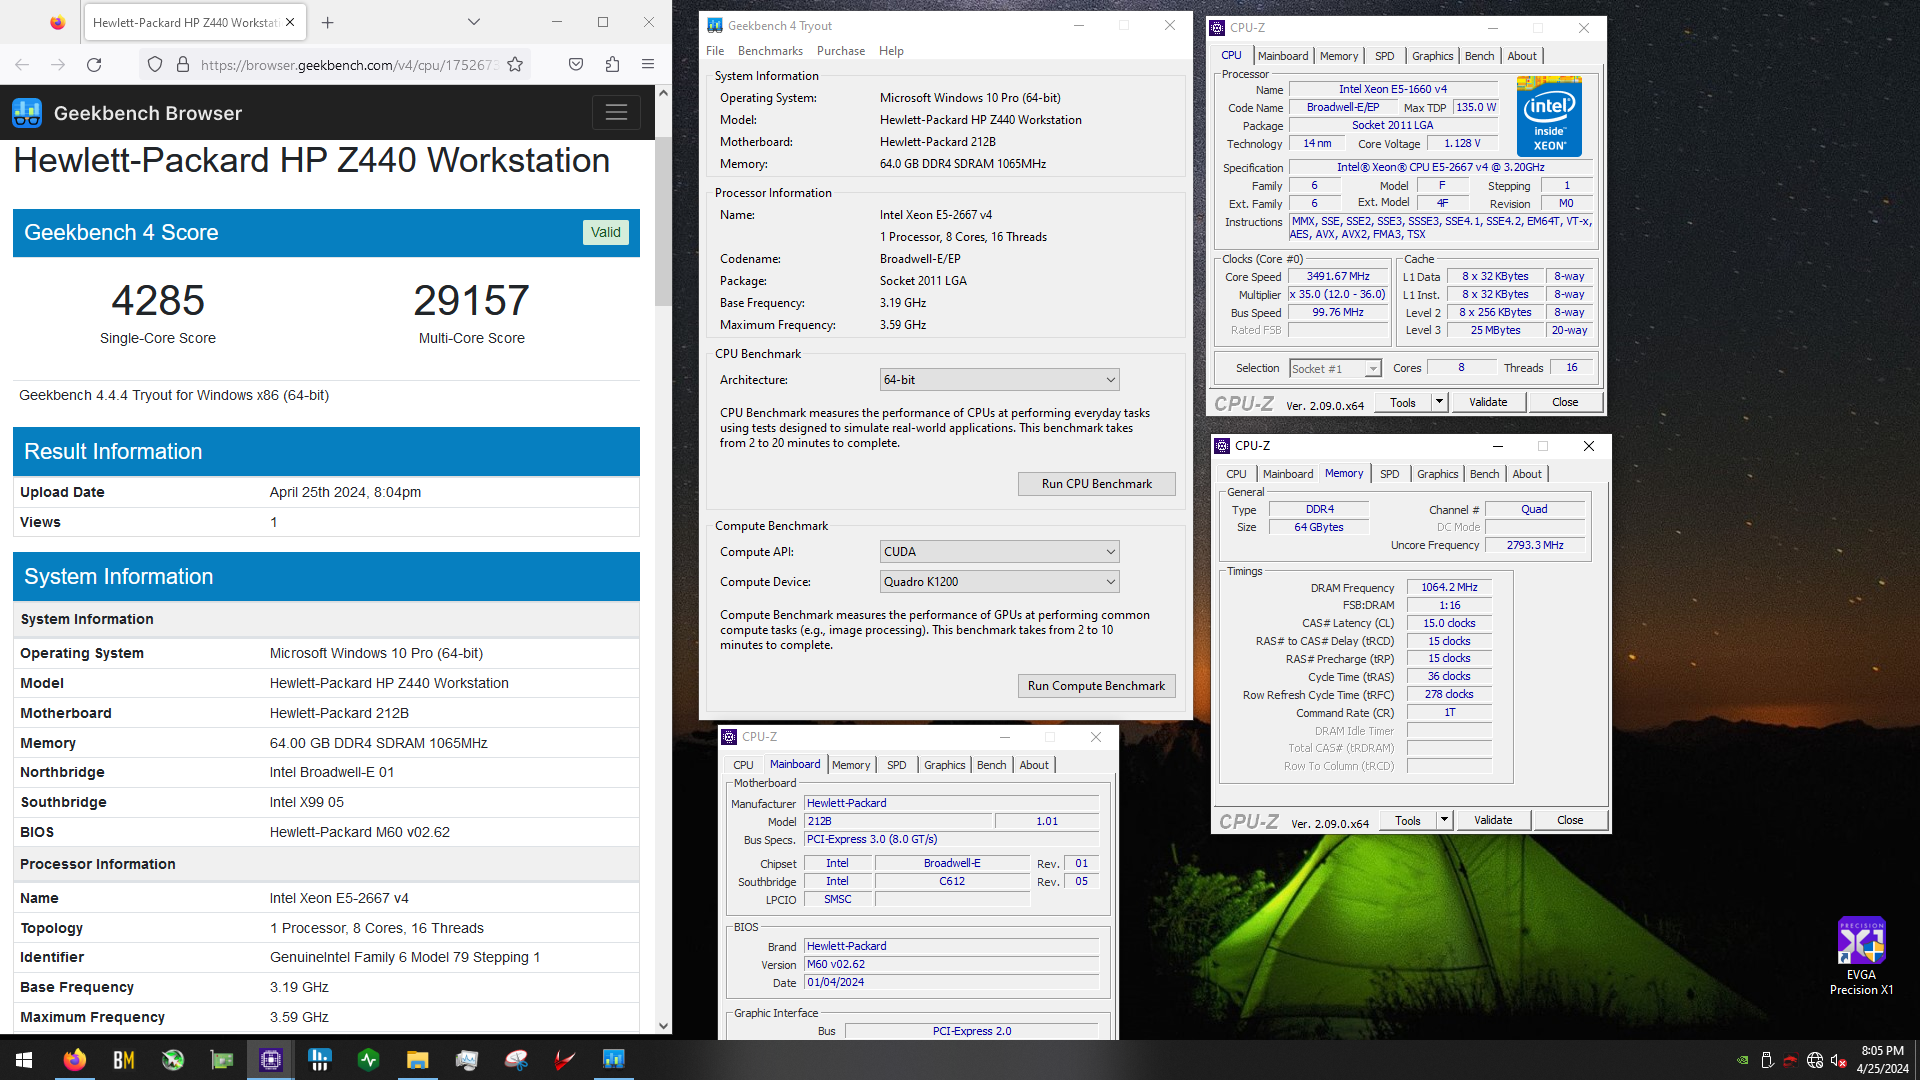Open the Firefox list all tabs chevron
This screenshot has height=1080, width=1920.
(x=474, y=22)
